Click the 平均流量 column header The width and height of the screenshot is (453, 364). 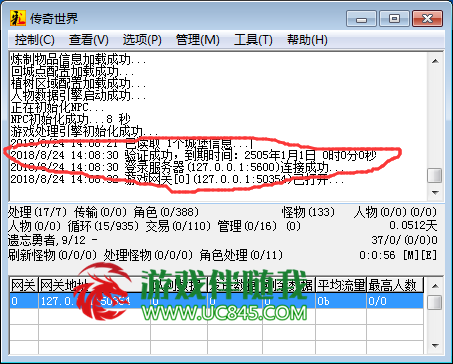341,286
